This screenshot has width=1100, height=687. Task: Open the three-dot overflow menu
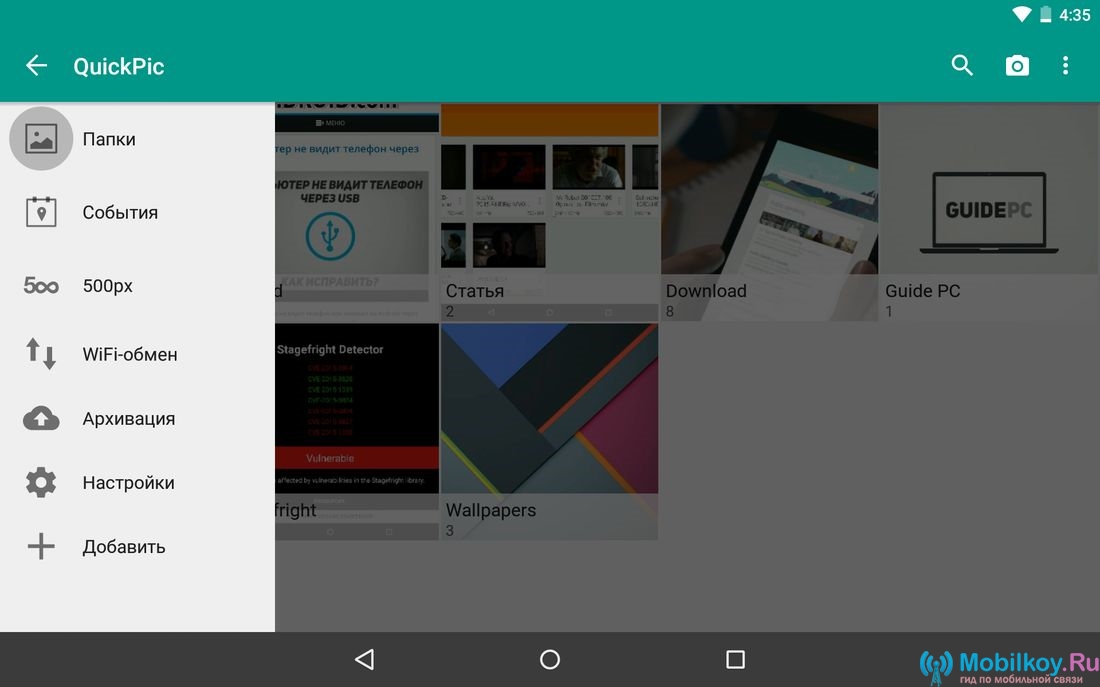coord(1065,65)
